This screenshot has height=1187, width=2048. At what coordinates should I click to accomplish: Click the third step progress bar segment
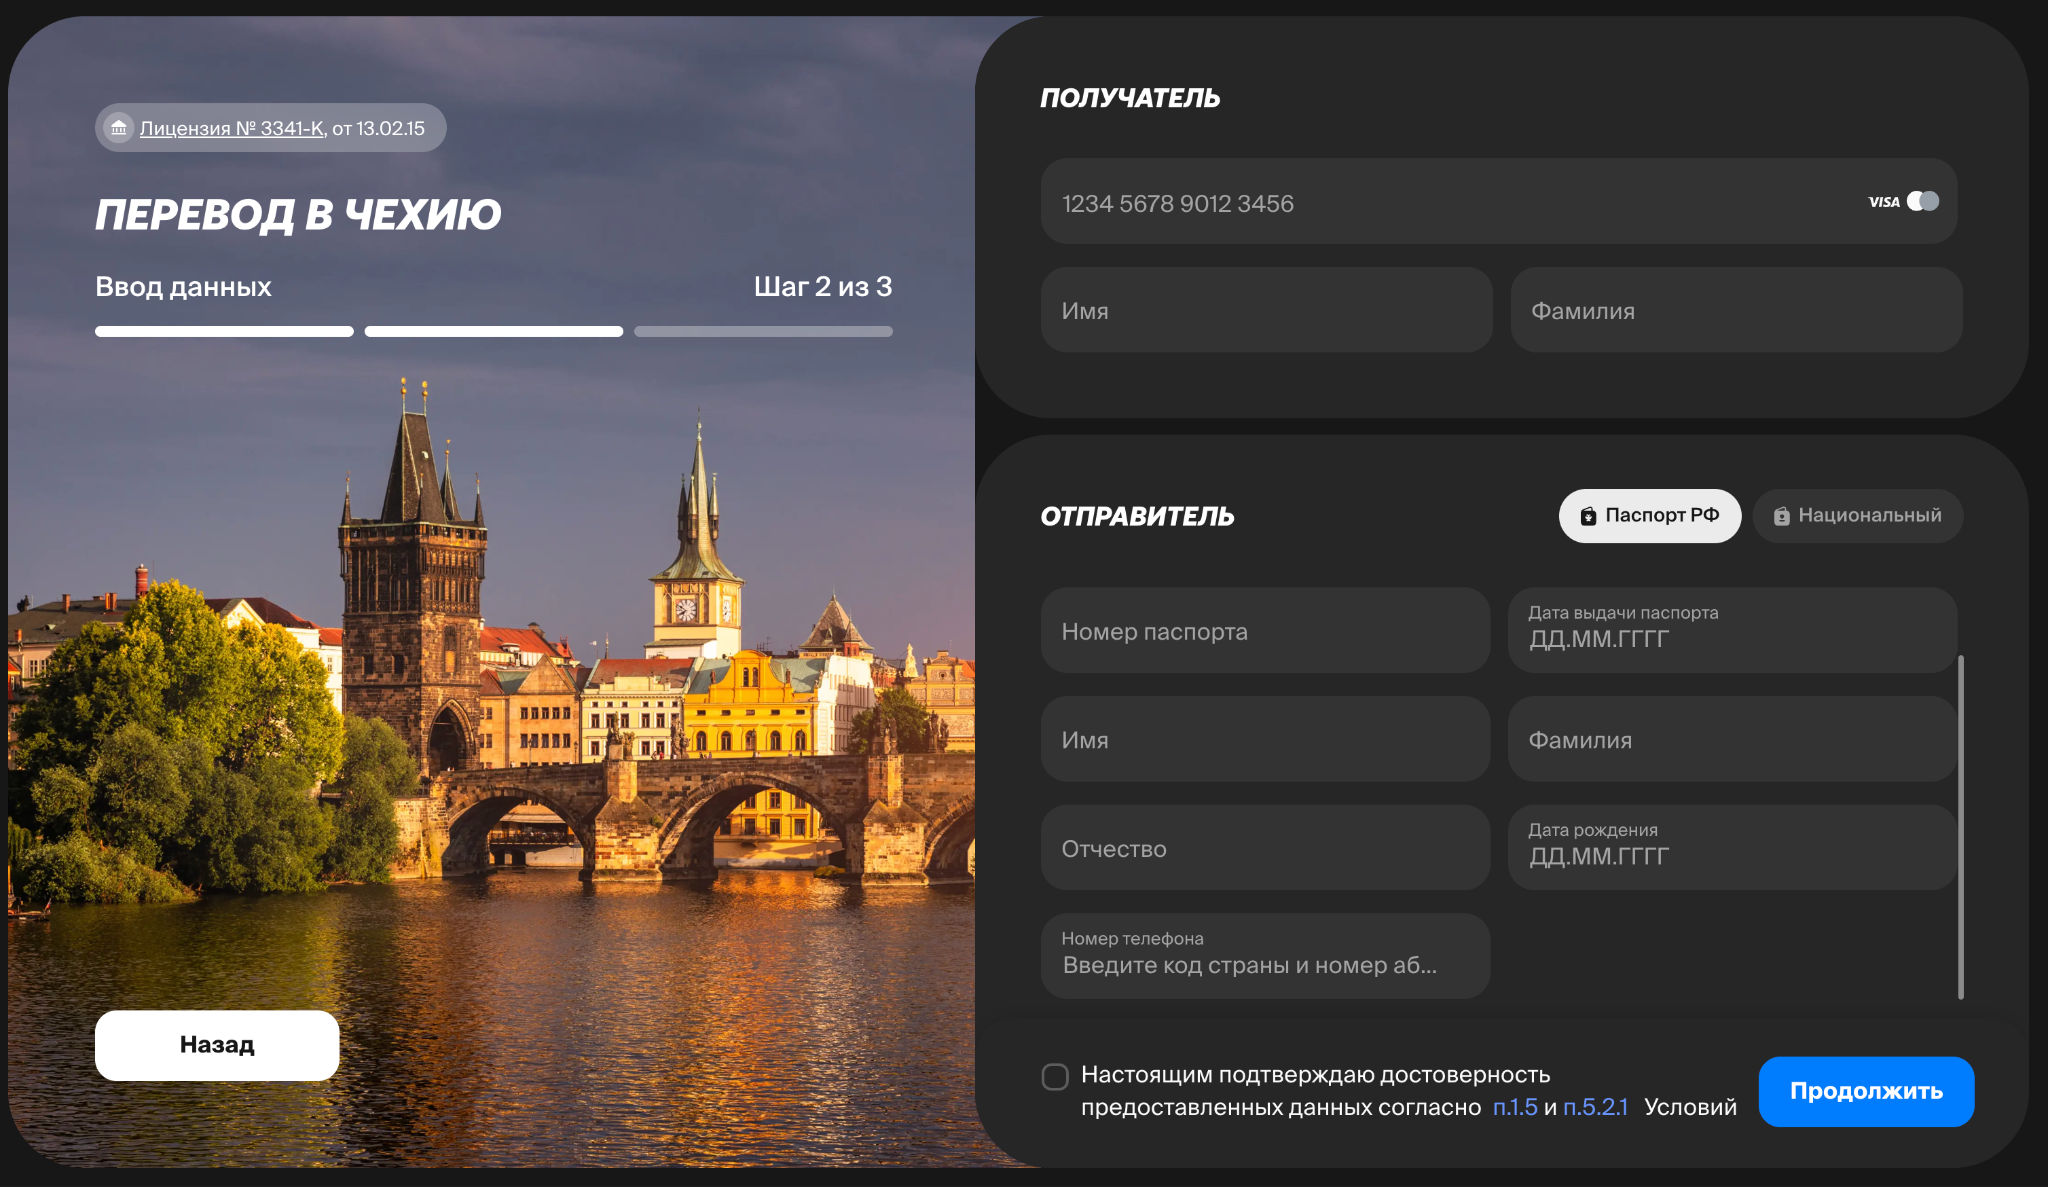(763, 332)
